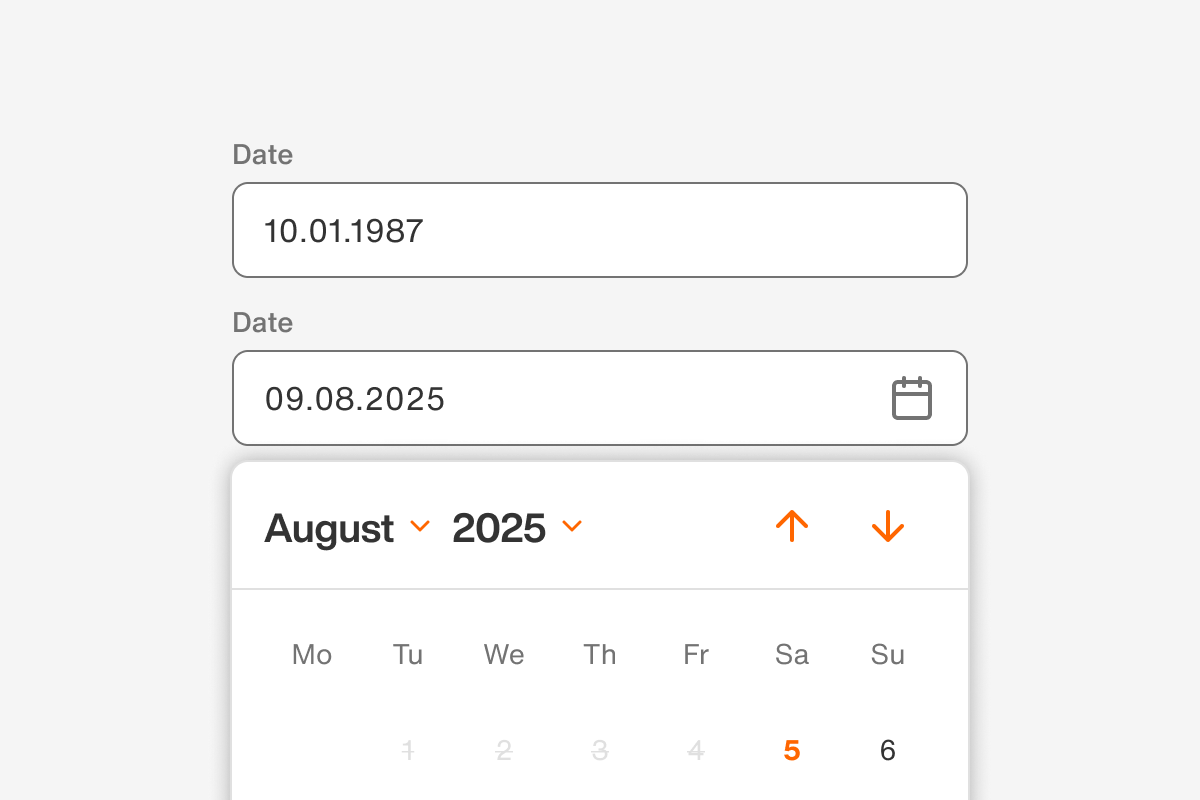Pick day 6 in the calendar
This screenshot has width=1200, height=800.
887,750
